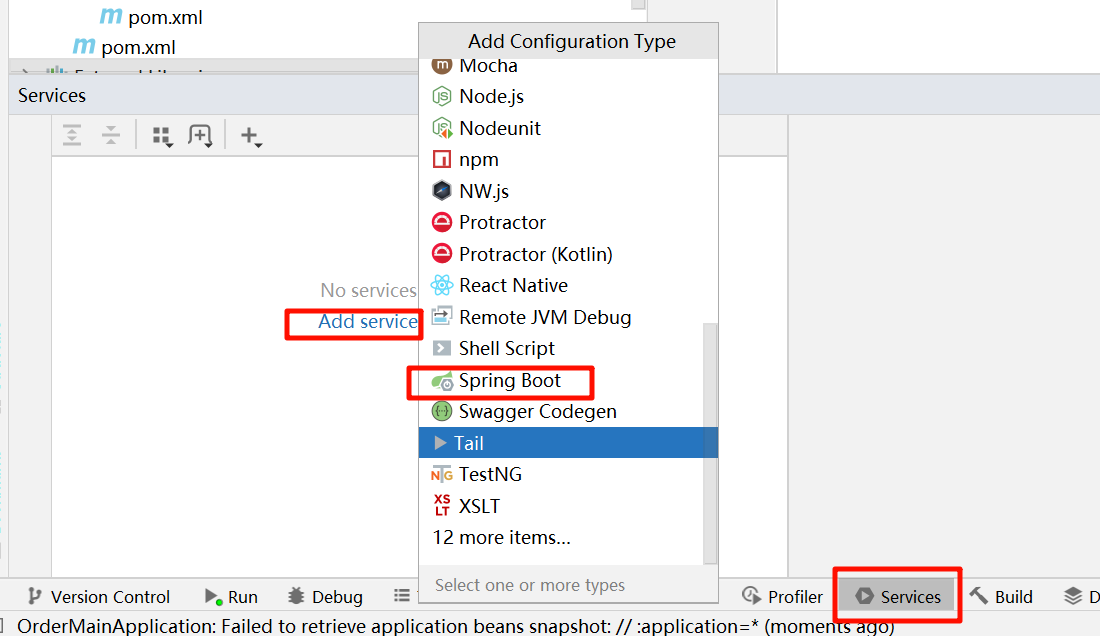
Task: Click the NW.js dark hexagon icon
Action: click(441, 191)
